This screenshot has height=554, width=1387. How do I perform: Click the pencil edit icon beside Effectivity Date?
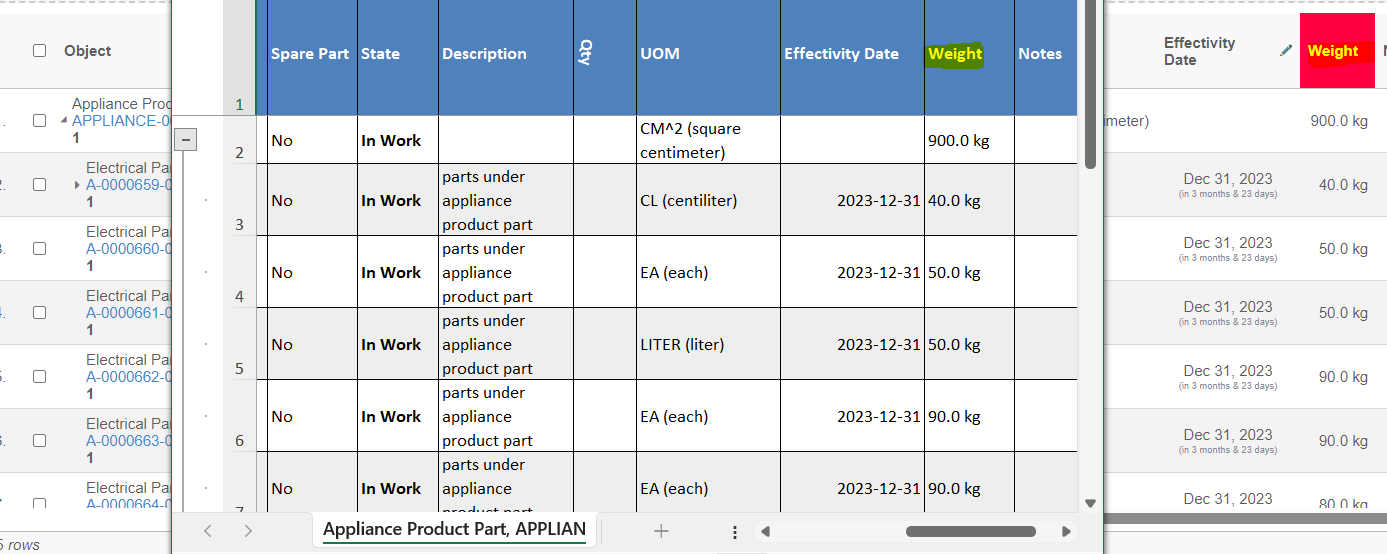click(x=1286, y=51)
